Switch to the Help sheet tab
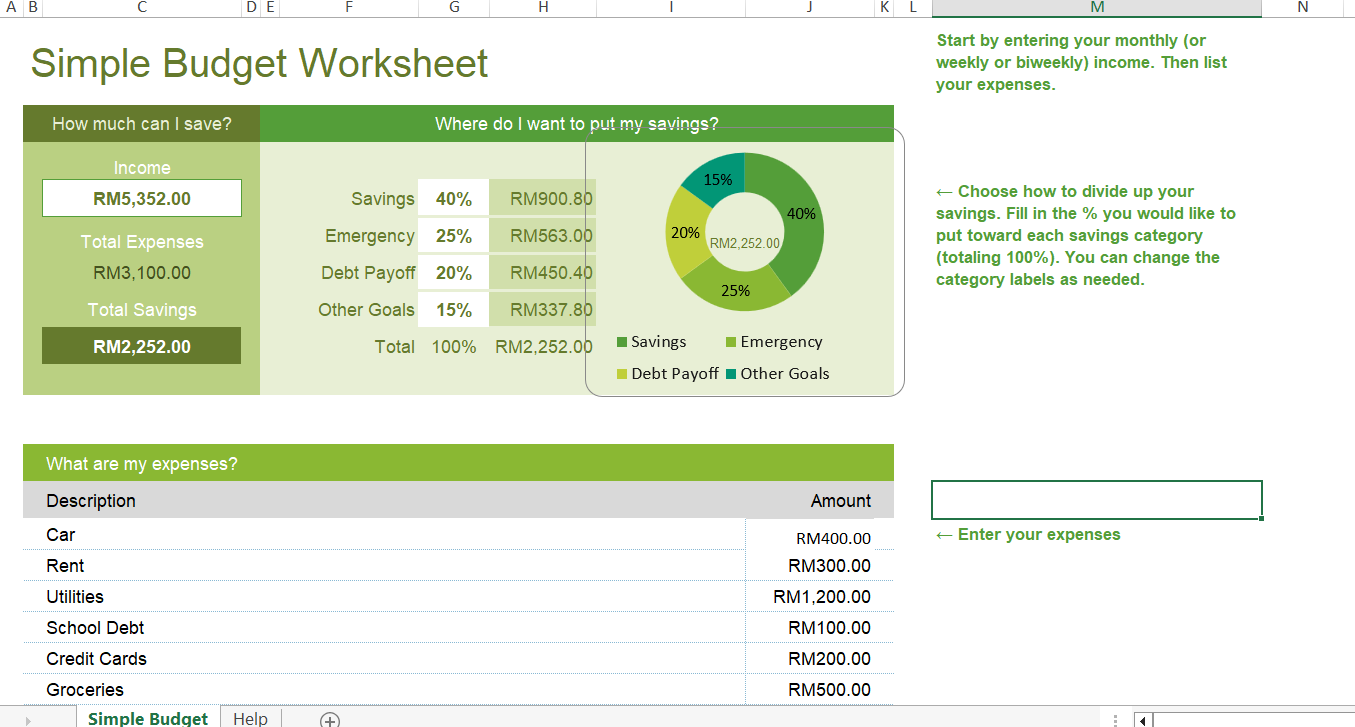 250,719
